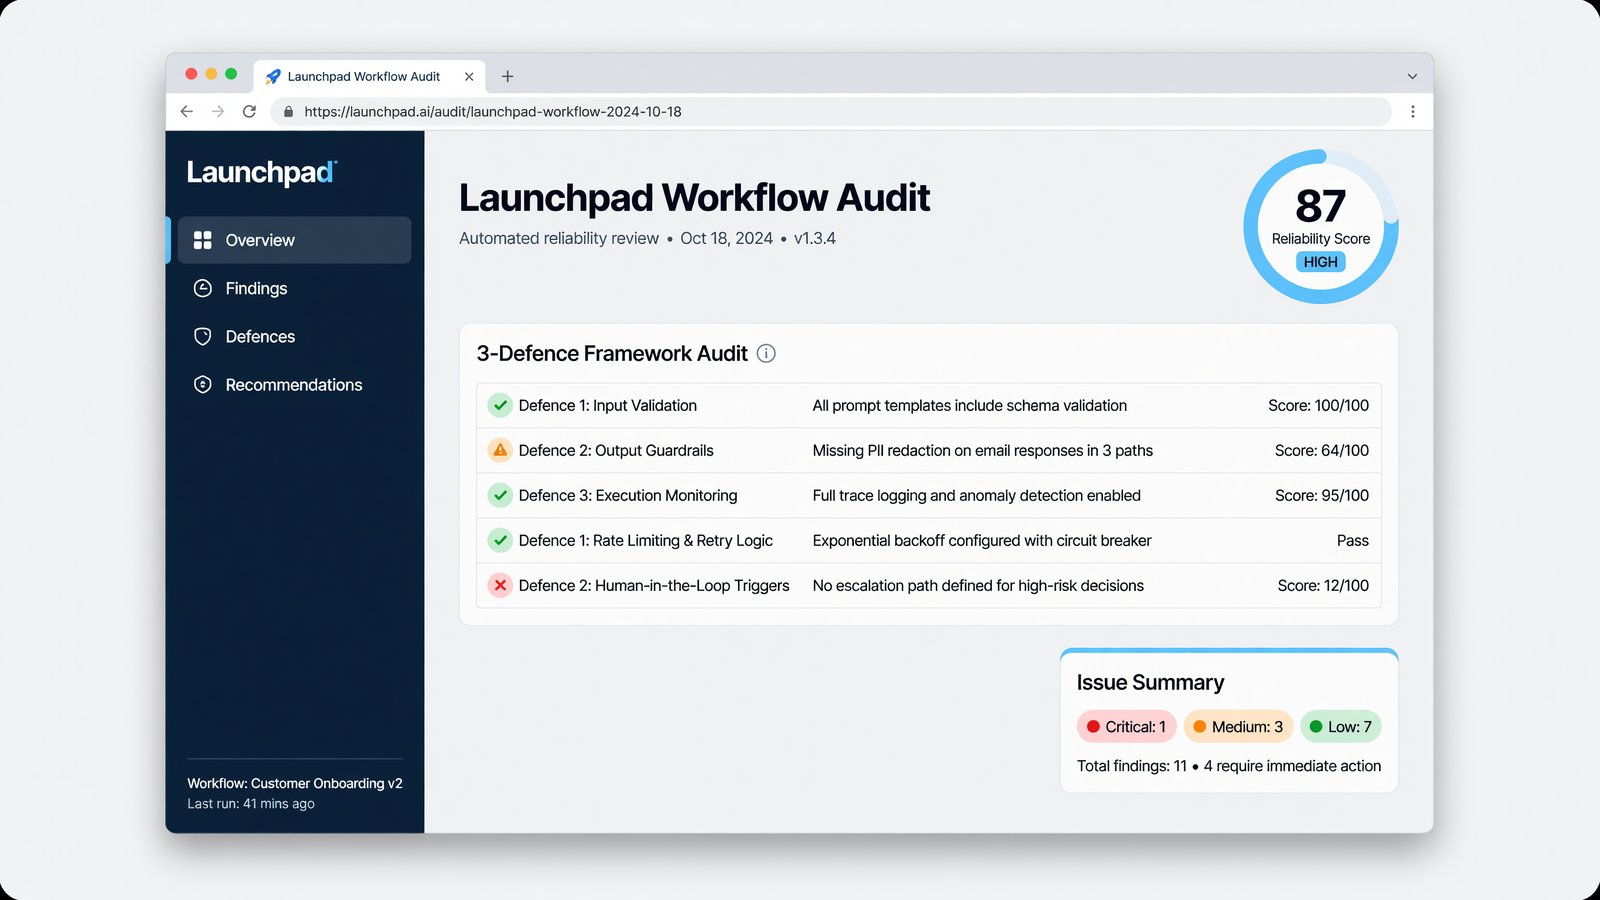Select Defence 2: Human-in-the-Loop Triggers label
The width and height of the screenshot is (1600, 900).
[x=654, y=585]
